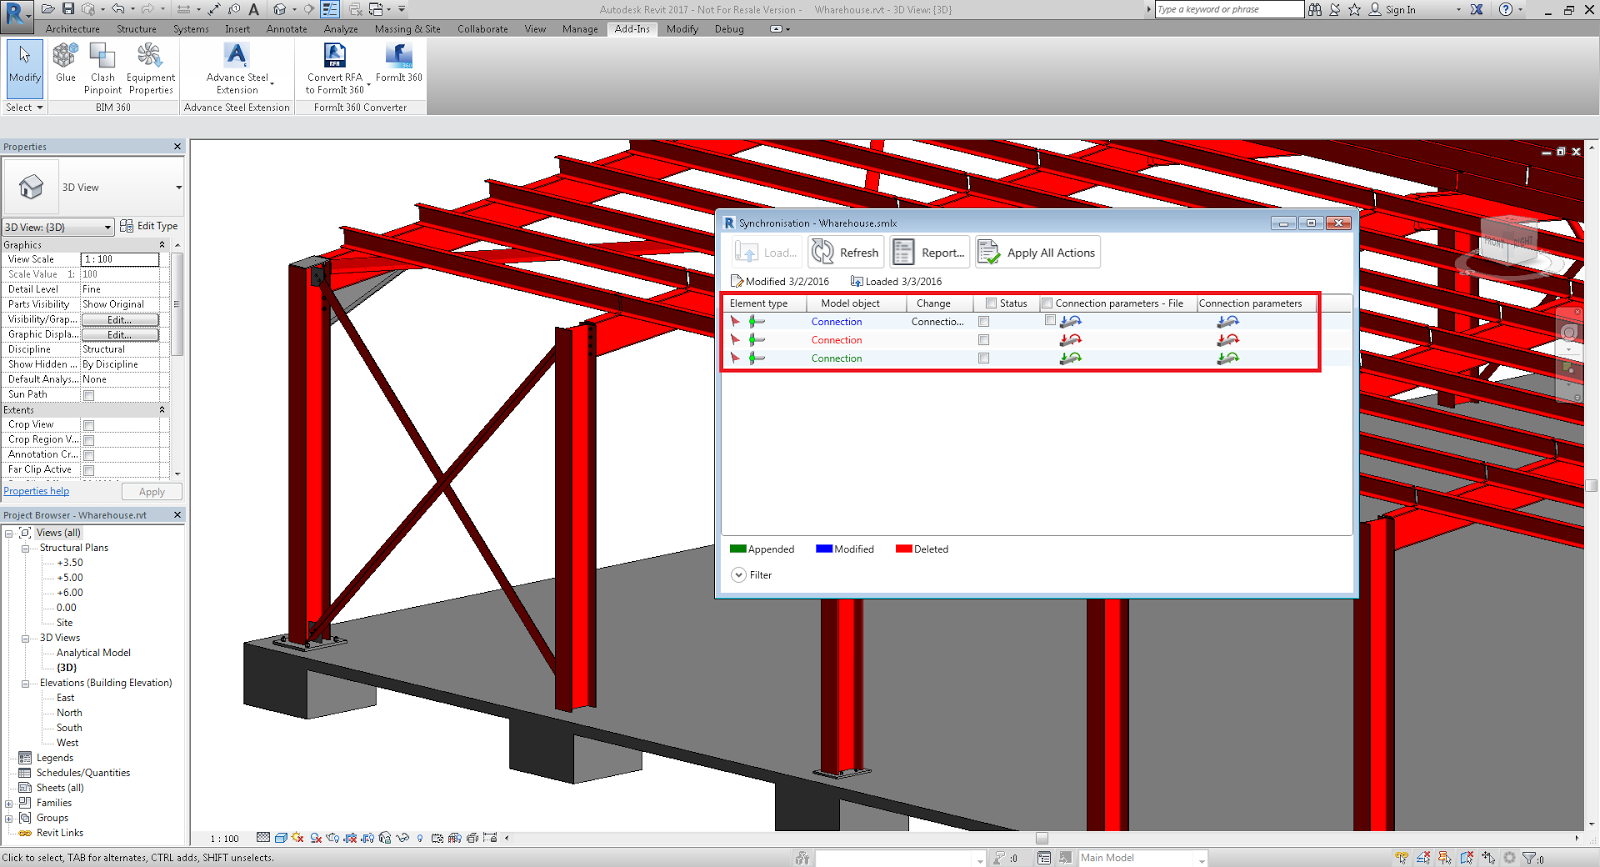Click the View Scale value field
The image size is (1600, 867).
pyautogui.click(x=119, y=259)
